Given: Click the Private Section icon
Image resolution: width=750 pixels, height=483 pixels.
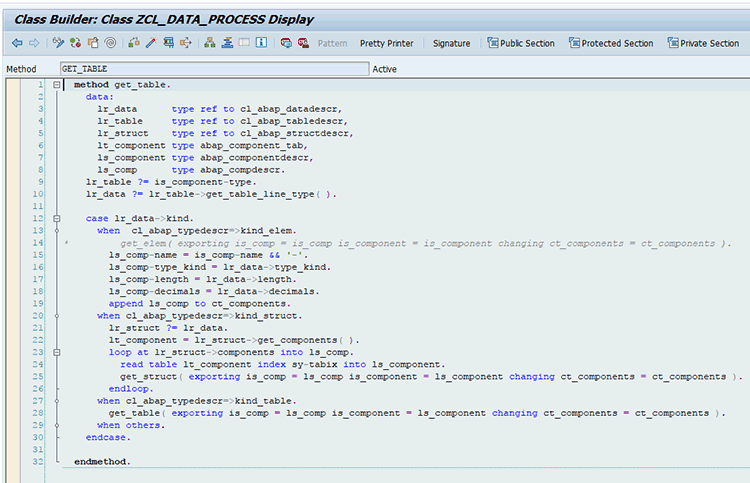Looking at the screenshot, I should 673,43.
